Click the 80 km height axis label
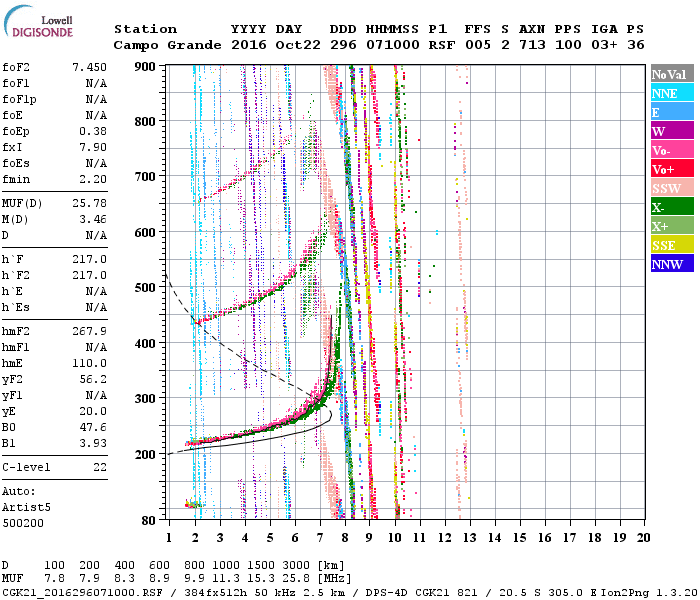Viewport: 700px width, 600px height. point(148,521)
